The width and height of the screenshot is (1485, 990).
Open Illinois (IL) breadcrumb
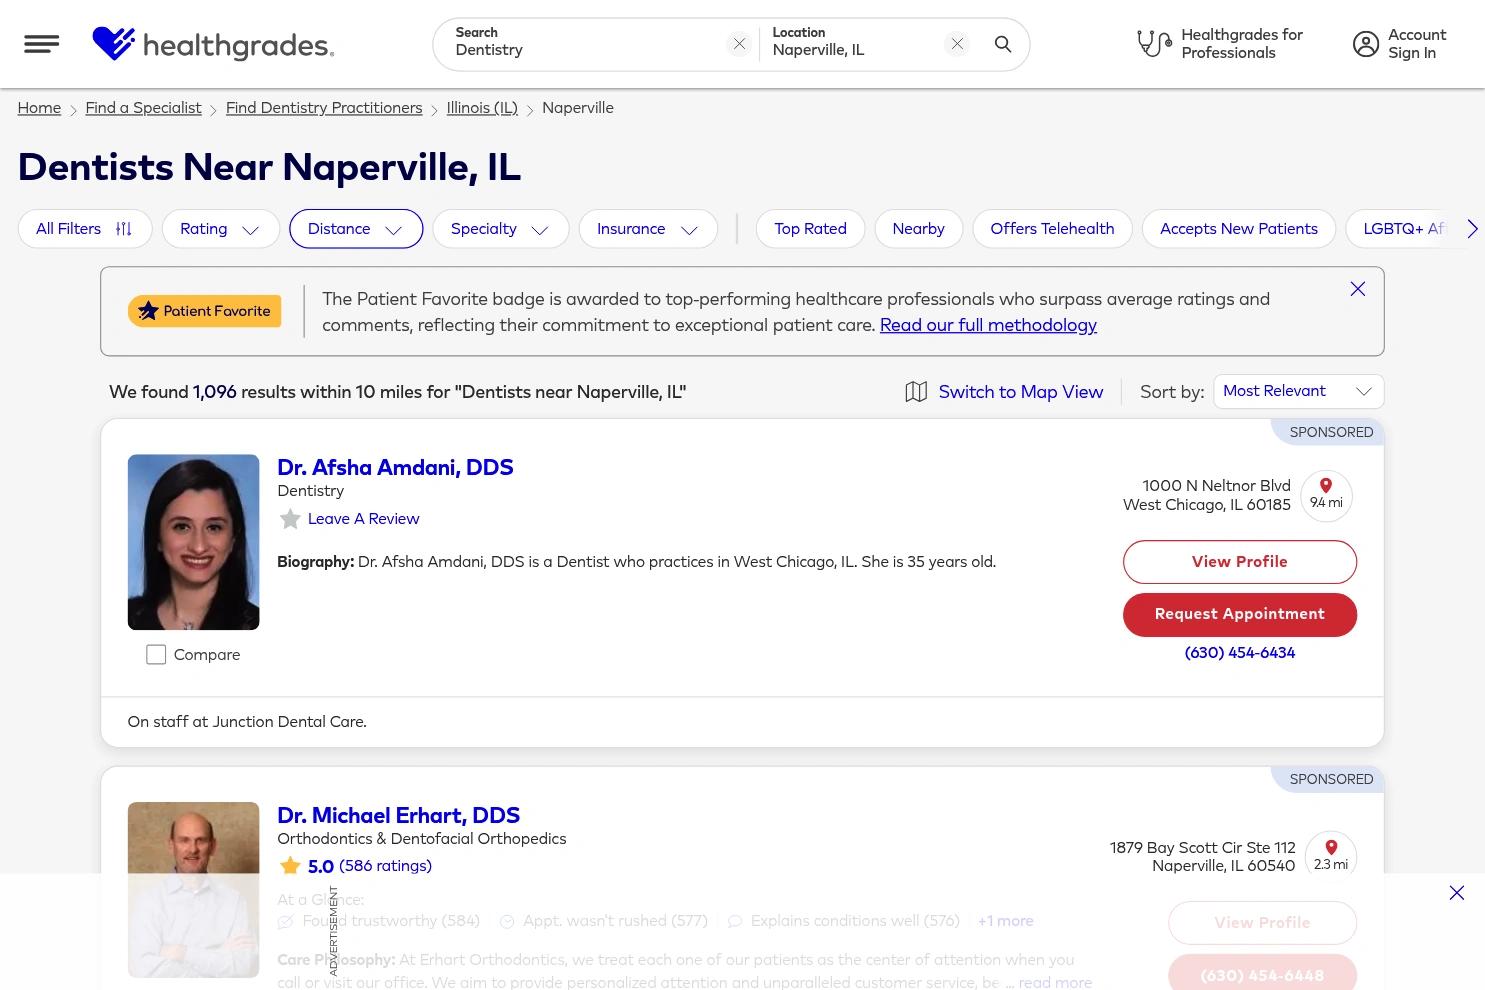(482, 108)
